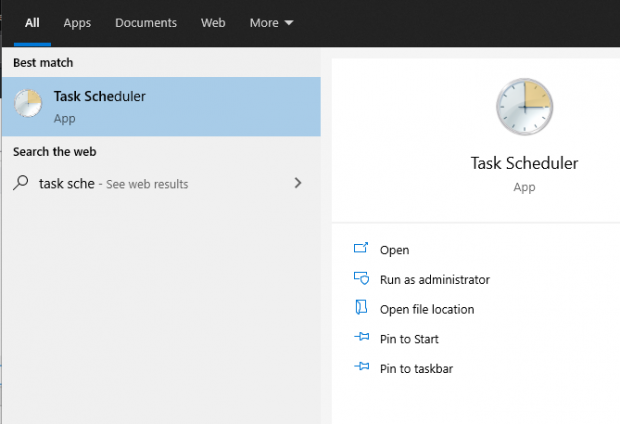Click the 'Best match' heading

43,62
